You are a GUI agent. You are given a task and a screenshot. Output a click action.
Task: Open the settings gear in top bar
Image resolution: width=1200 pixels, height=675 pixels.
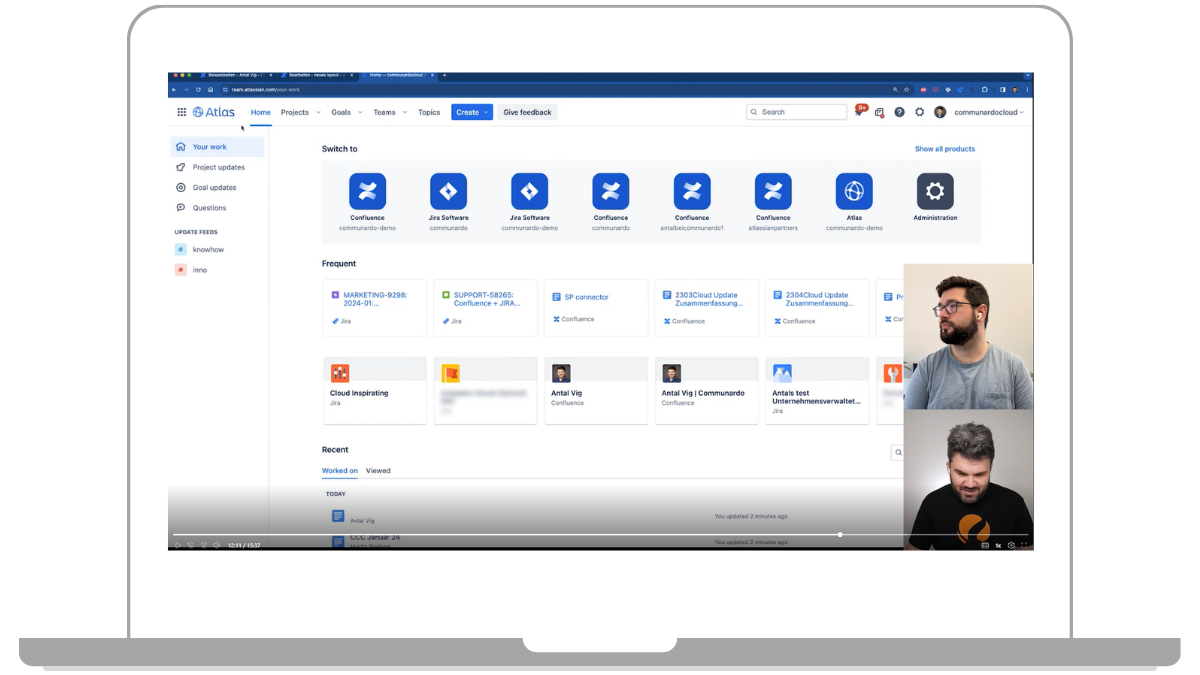pyautogui.click(x=919, y=112)
